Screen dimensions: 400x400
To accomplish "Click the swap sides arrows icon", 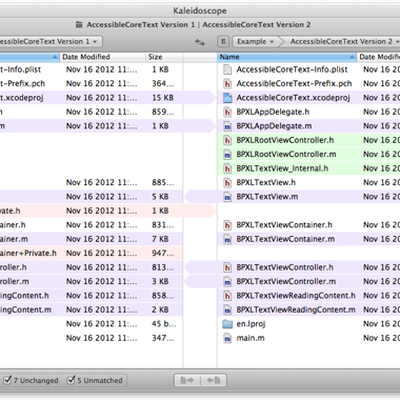I will tap(200, 42).
